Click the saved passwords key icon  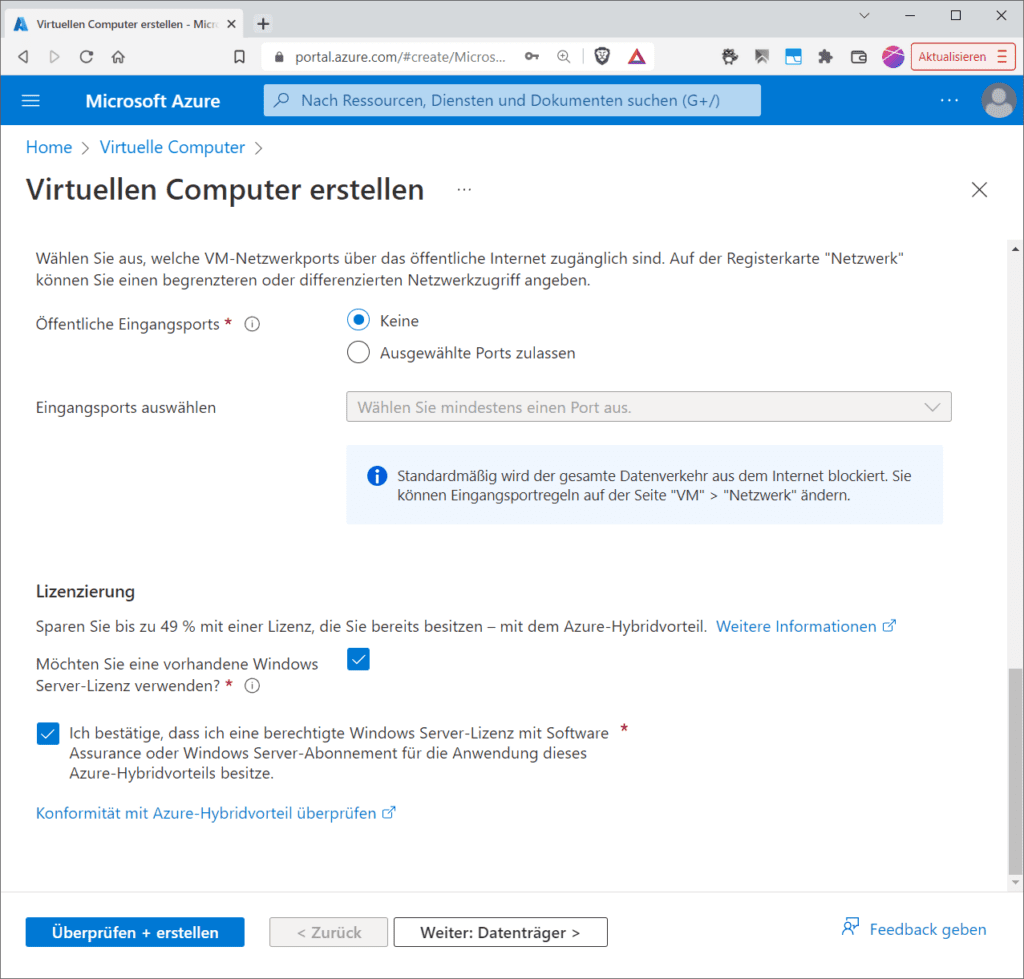[x=532, y=57]
